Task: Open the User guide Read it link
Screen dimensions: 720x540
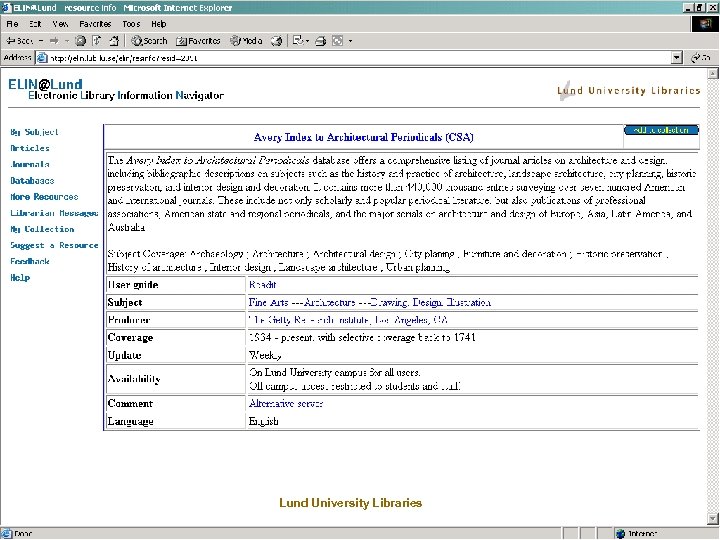Action: (262, 285)
